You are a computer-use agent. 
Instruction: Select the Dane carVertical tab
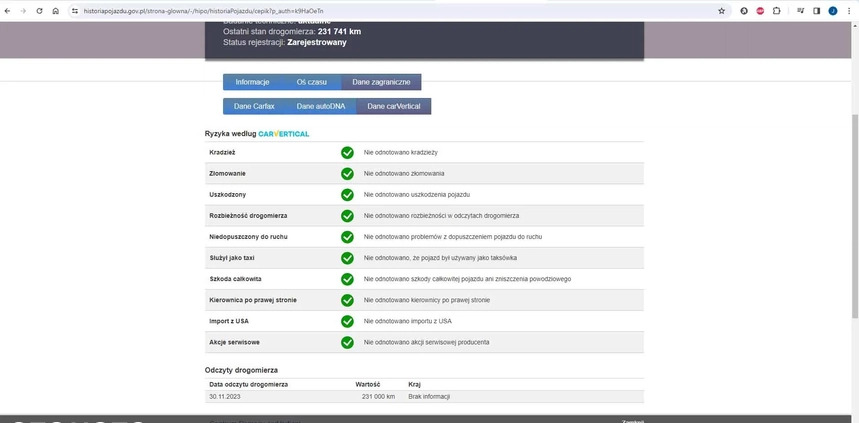pyautogui.click(x=394, y=106)
